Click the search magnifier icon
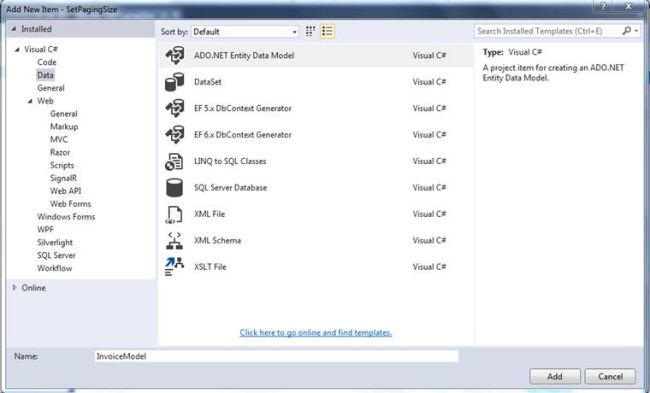This screenshot has height=393, width=650. (x=627, y=31)
